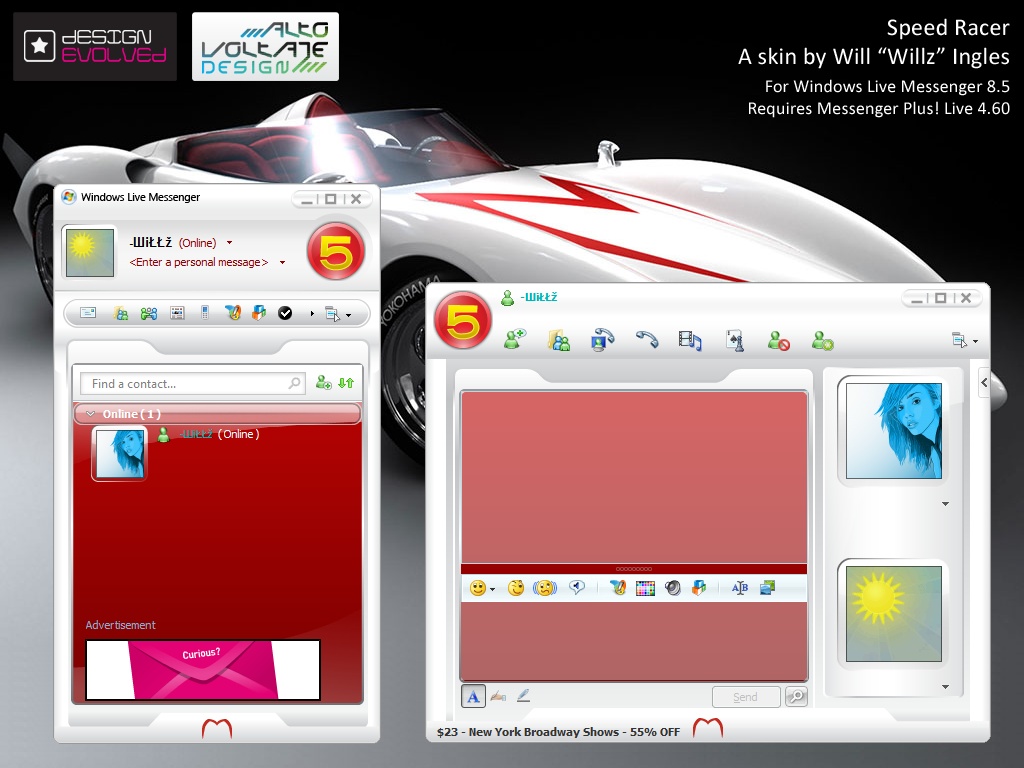Block this contact icon
Viewport: 1024px width, 768px height.
[x=778, y=340]
